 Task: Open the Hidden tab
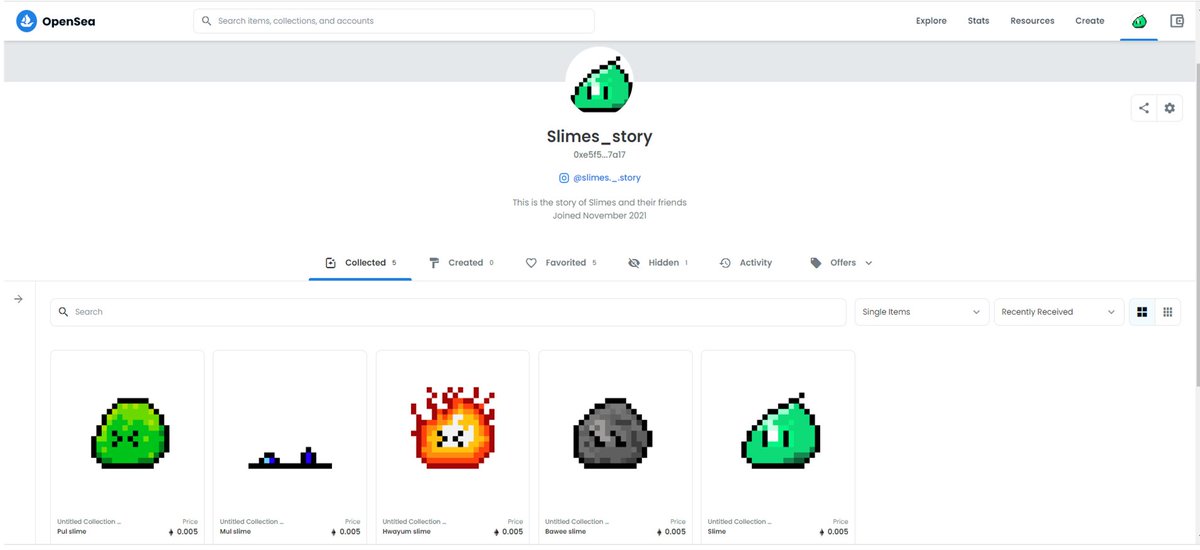[x=657, y=263]
